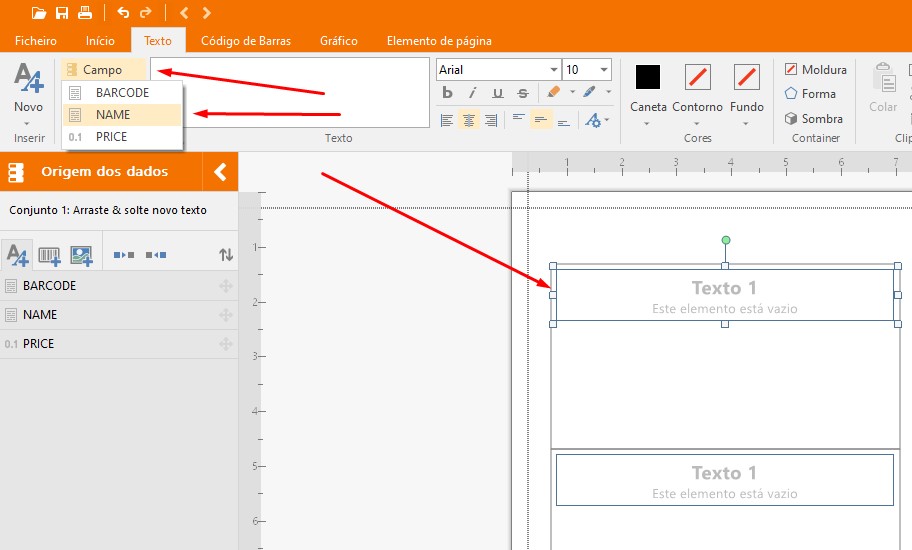Click the Novo text insert icon
This screenshot has height=550, width=912.
pyautogui.click(x=28, y=80)
